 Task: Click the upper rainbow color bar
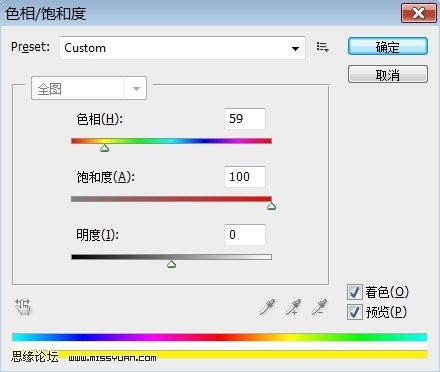[219, 337]
